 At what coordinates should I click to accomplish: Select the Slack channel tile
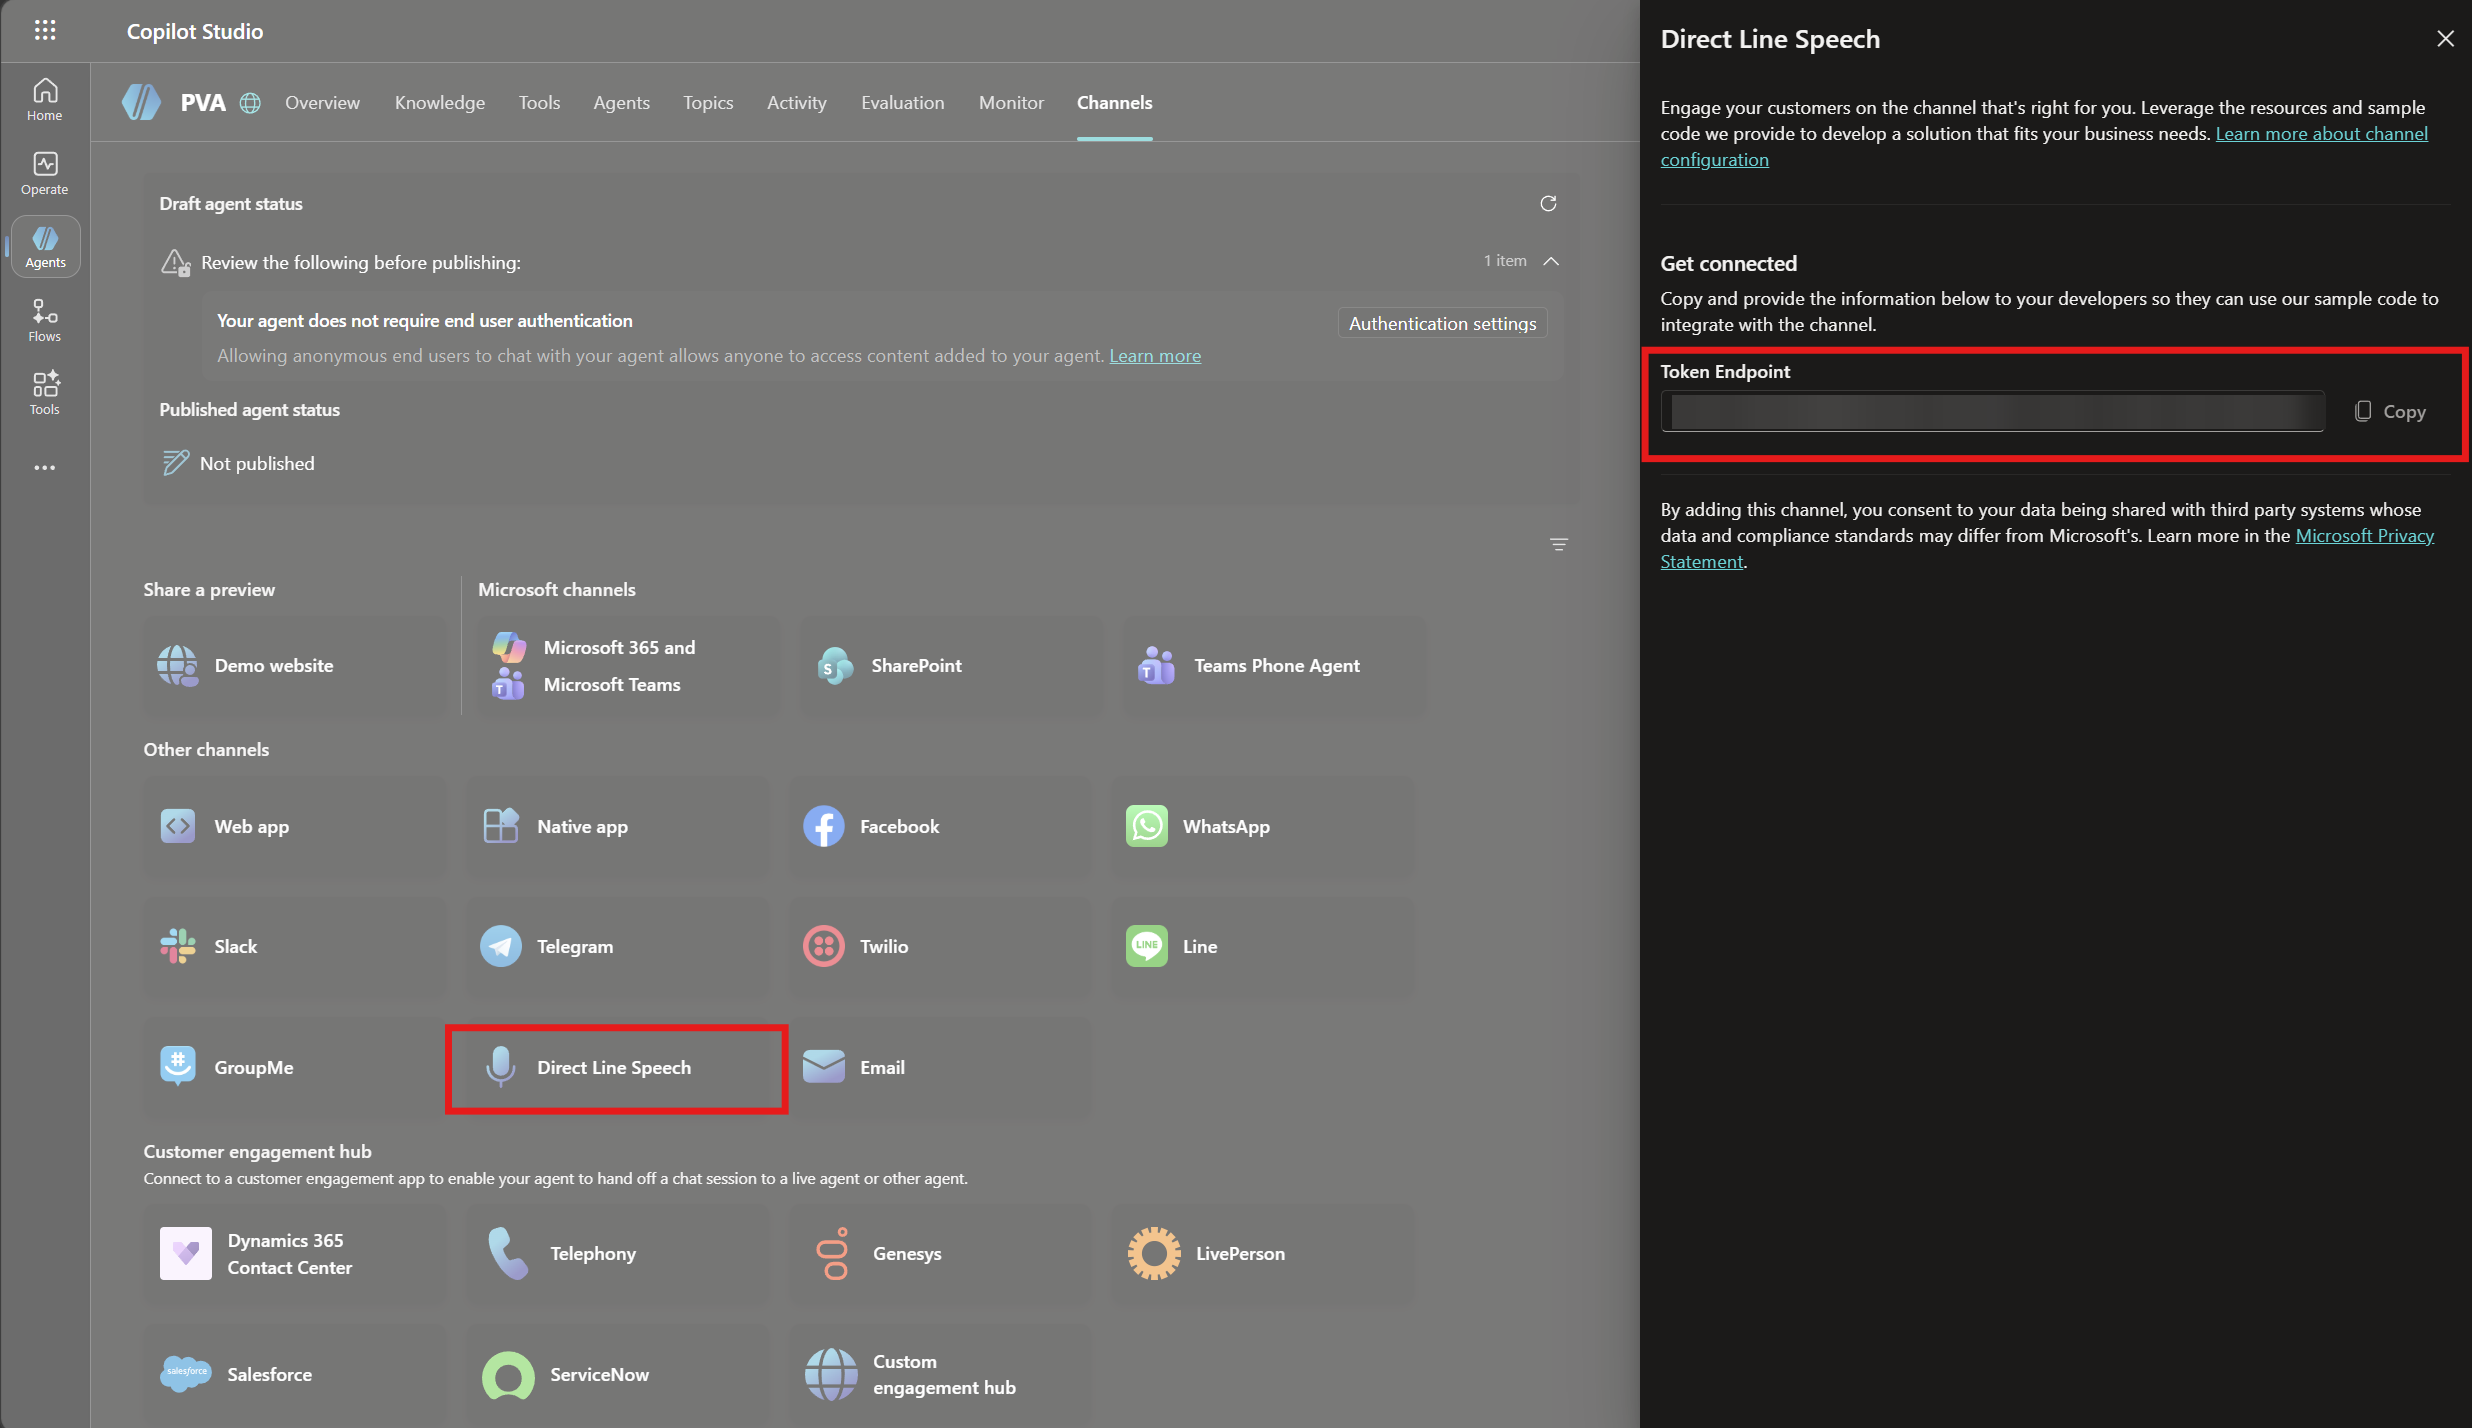pyautogui.click(x=295, y=947)
